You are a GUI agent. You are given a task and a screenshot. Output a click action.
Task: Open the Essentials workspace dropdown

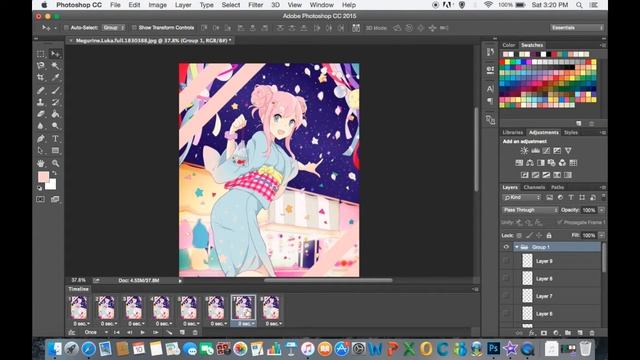point(577,28)
